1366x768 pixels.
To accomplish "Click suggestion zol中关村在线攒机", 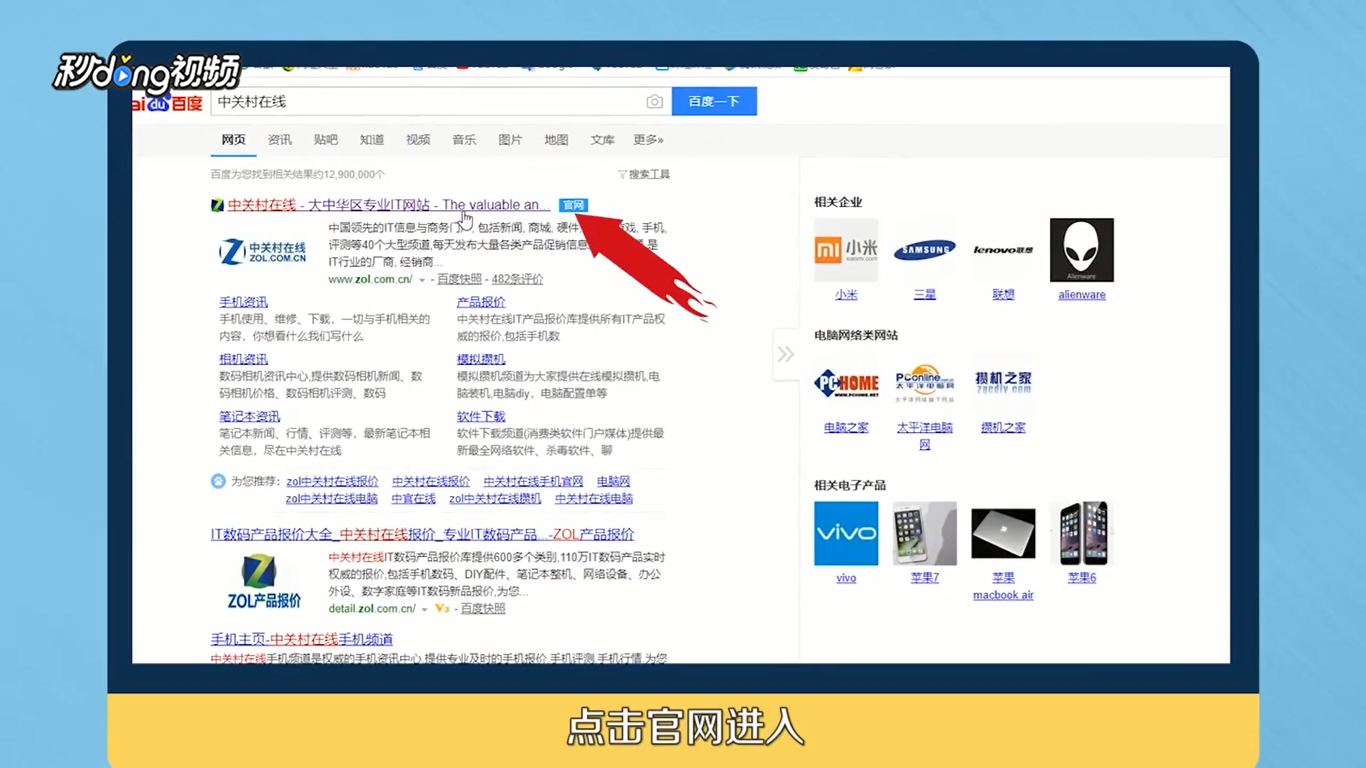I will point(495,499).
